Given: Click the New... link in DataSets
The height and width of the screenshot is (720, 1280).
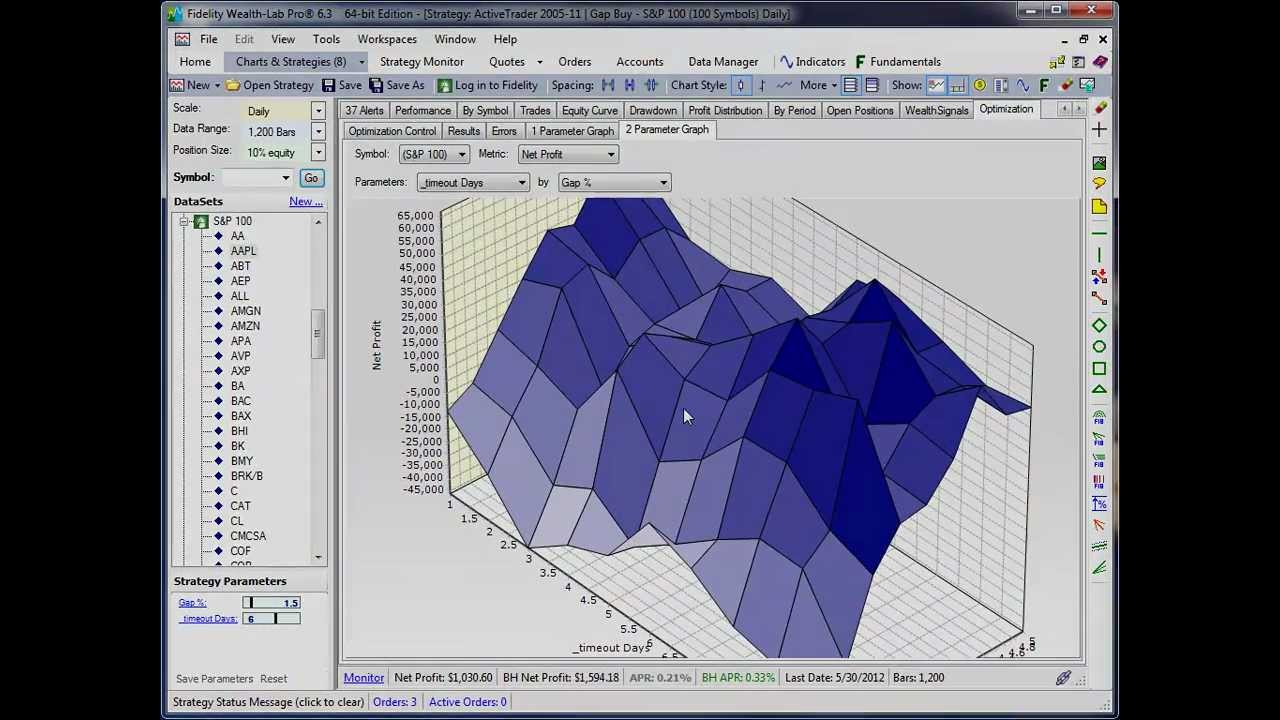Looking at the screenshot, I should click(305, 202).
